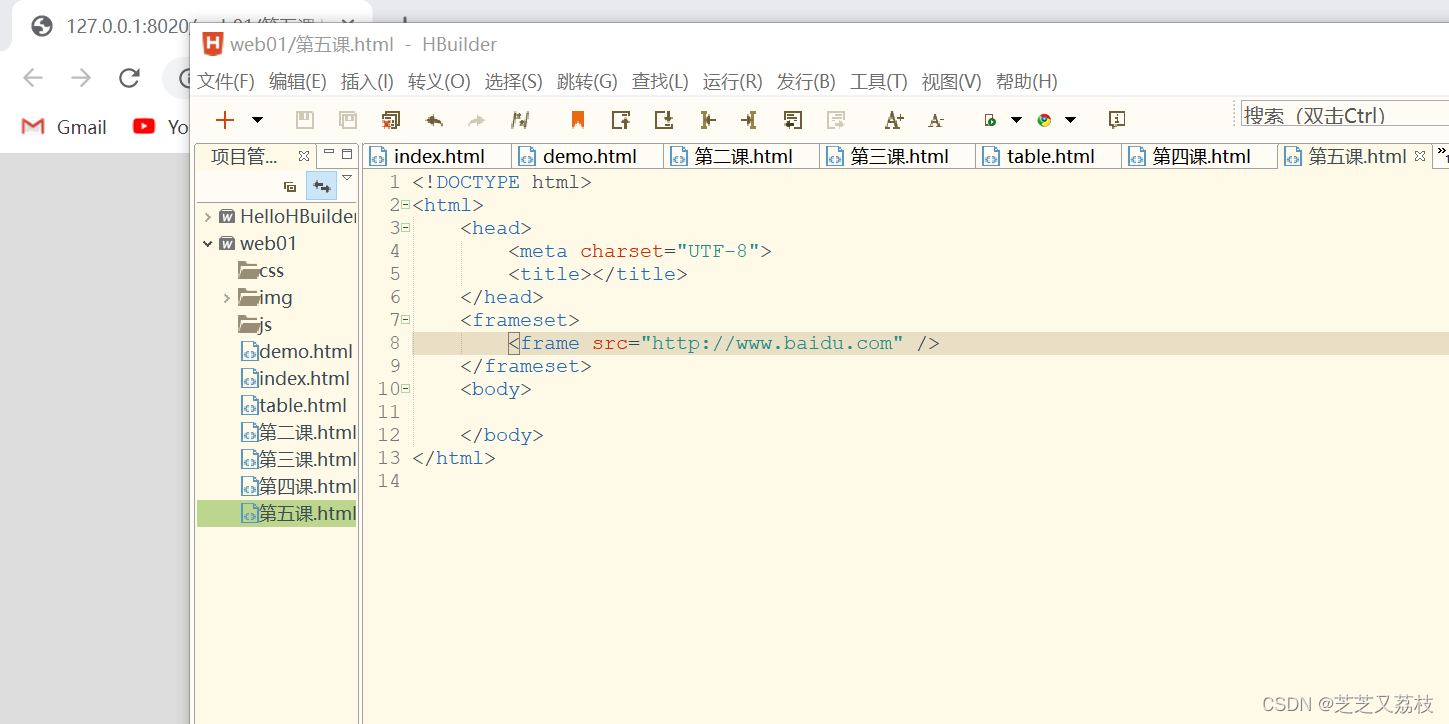Click the info/tip icon at toolbar end
Screen dimensions: 1449x724
coord(1117,120)
